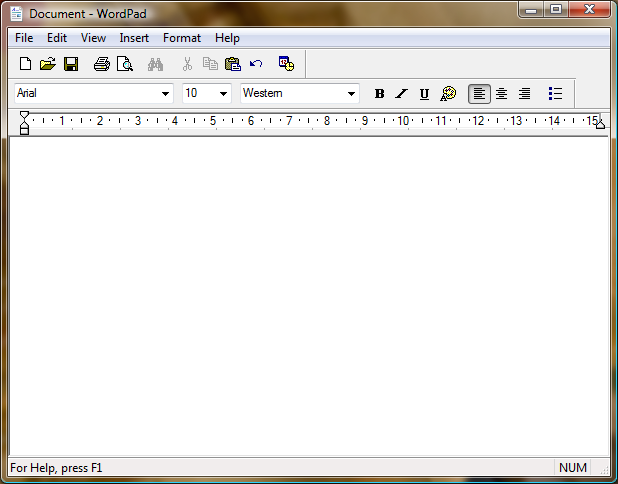
Task: Expand the Western script dropdown arrow
Action: (x=351, y=94)
